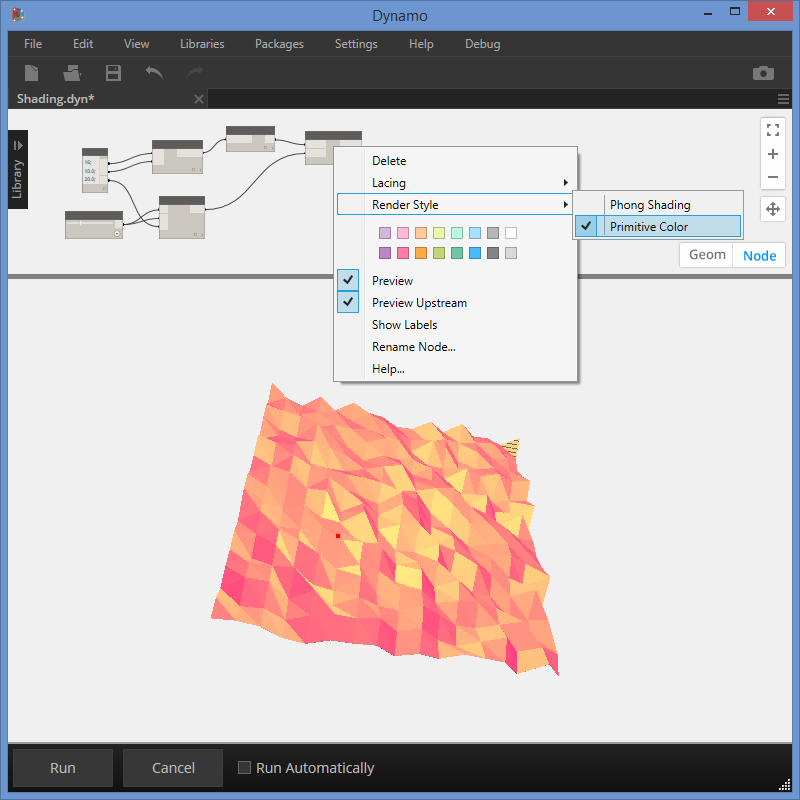The height and width of the screenshot is (800, 800).
Task: Pick the bright orange color swatch
Action: pos(421,253)
